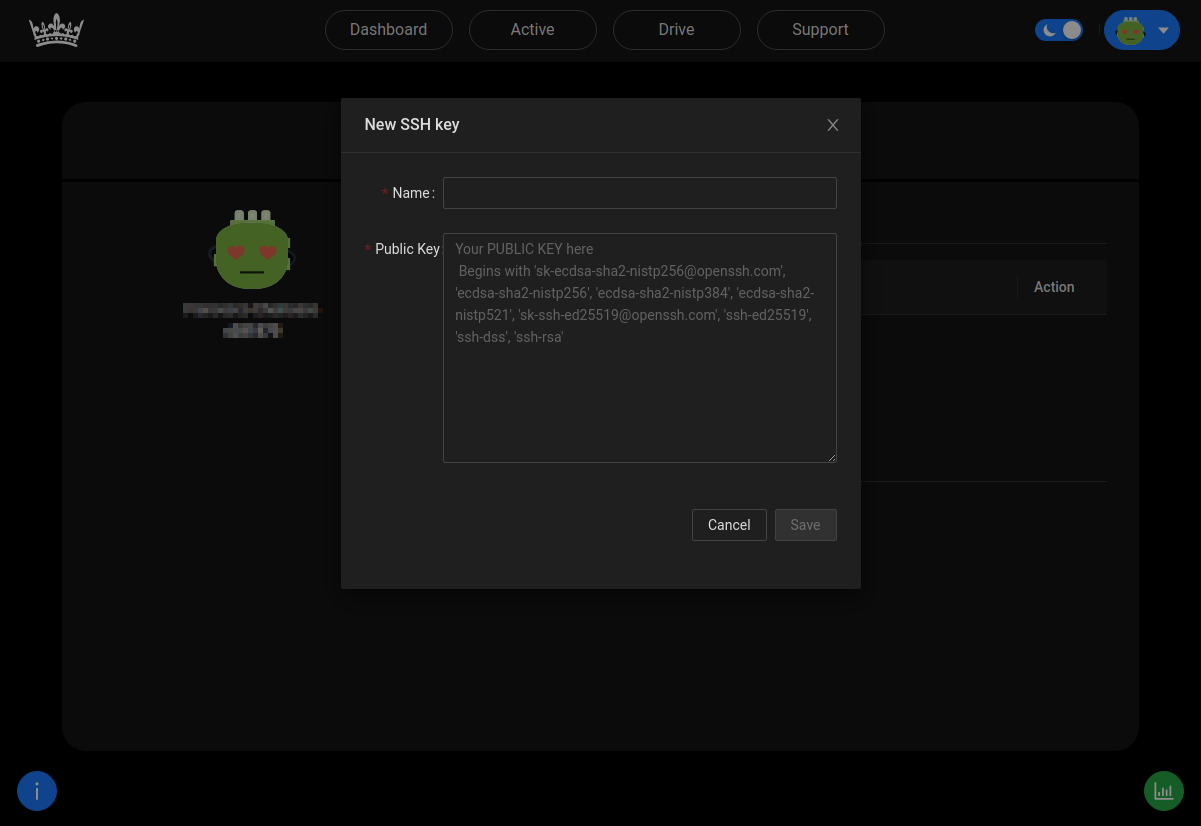Click inside the Name input field
The image size is (1201, 826).
pos(639,193)
